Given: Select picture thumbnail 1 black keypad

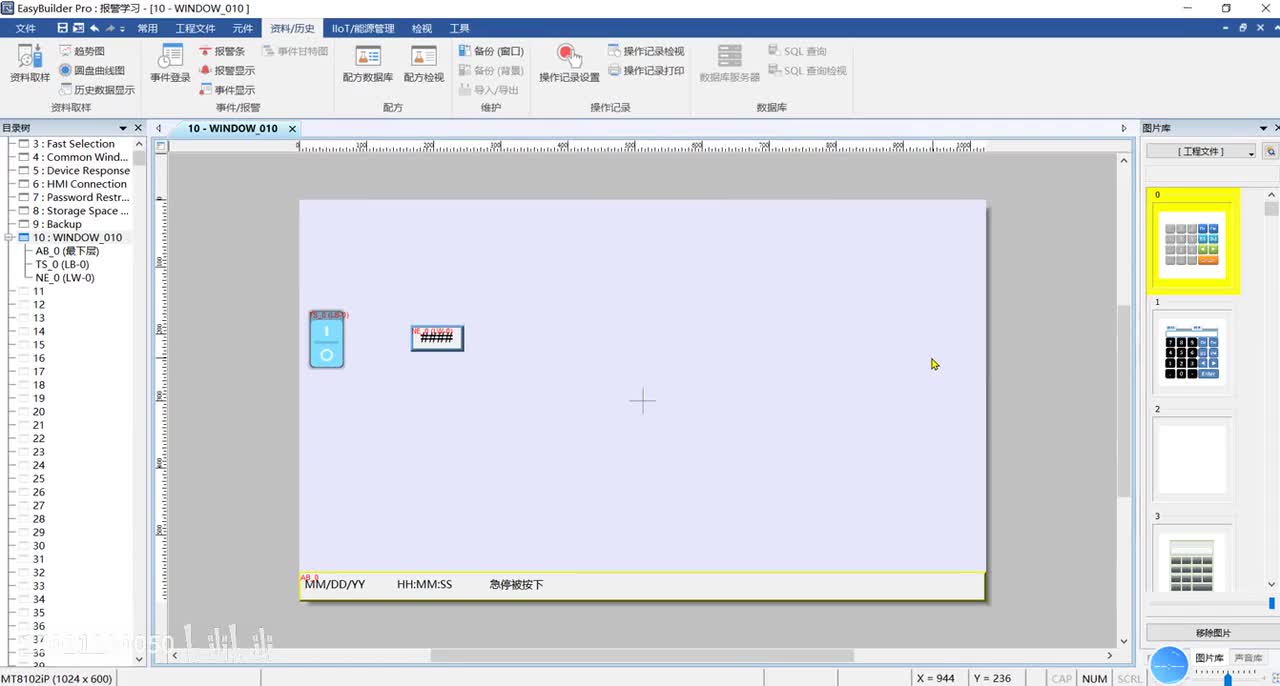Looking at the screenshot, I should (1190, 353).
